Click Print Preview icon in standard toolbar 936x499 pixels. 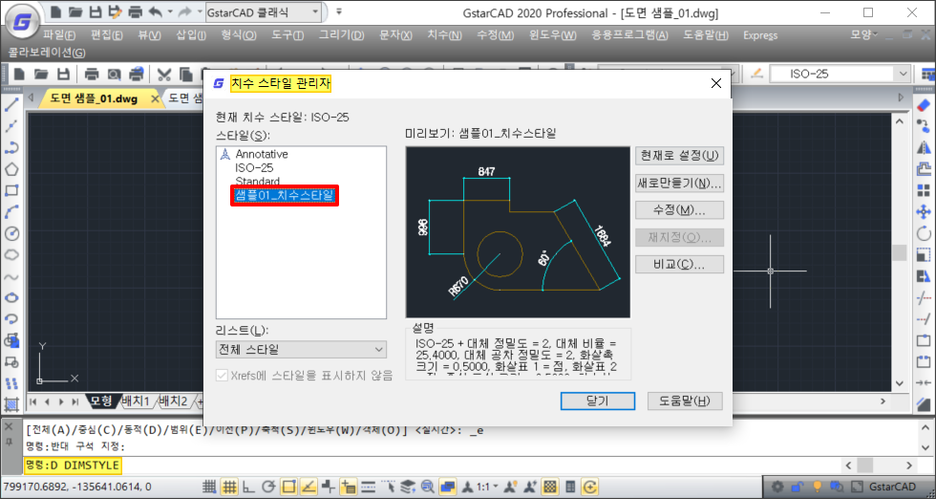coord(113,75)
